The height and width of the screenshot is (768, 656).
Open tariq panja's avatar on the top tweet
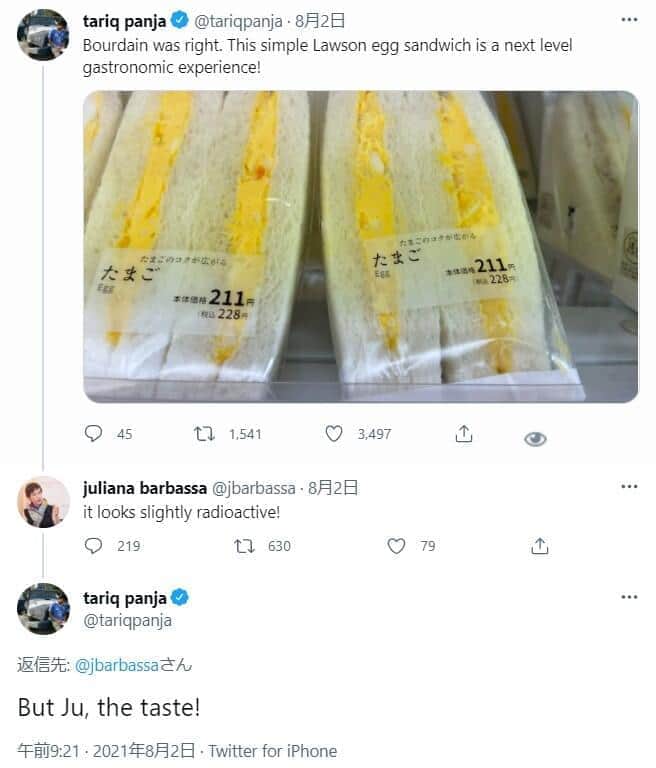click(43, 35)
